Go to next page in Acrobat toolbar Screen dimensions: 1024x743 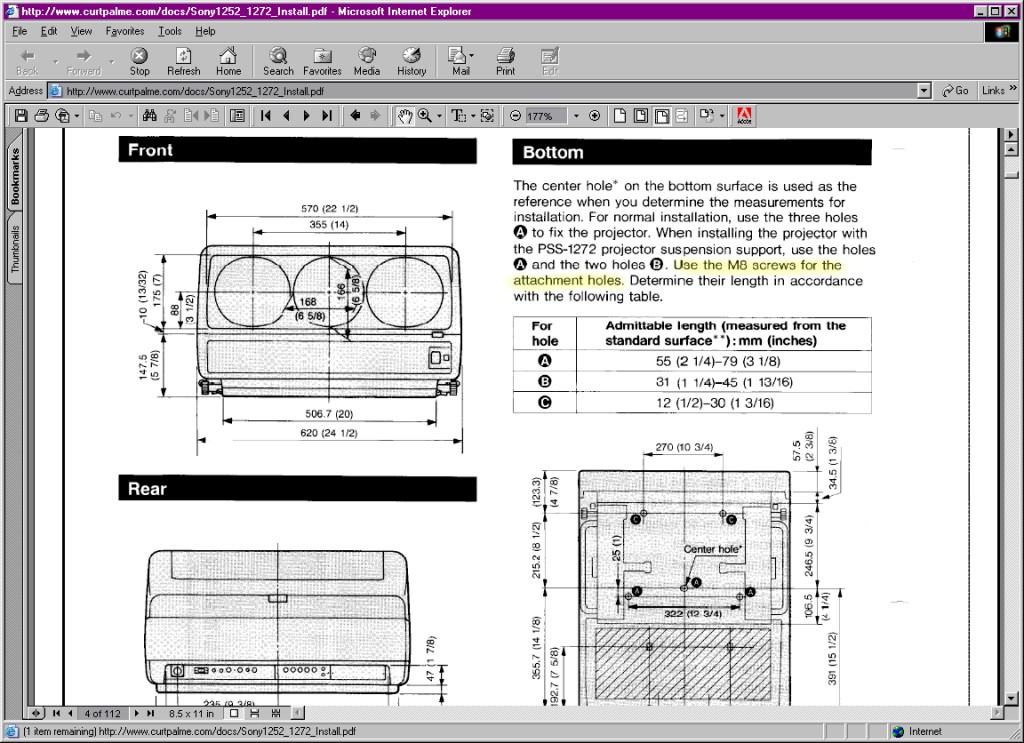point(306,116)
